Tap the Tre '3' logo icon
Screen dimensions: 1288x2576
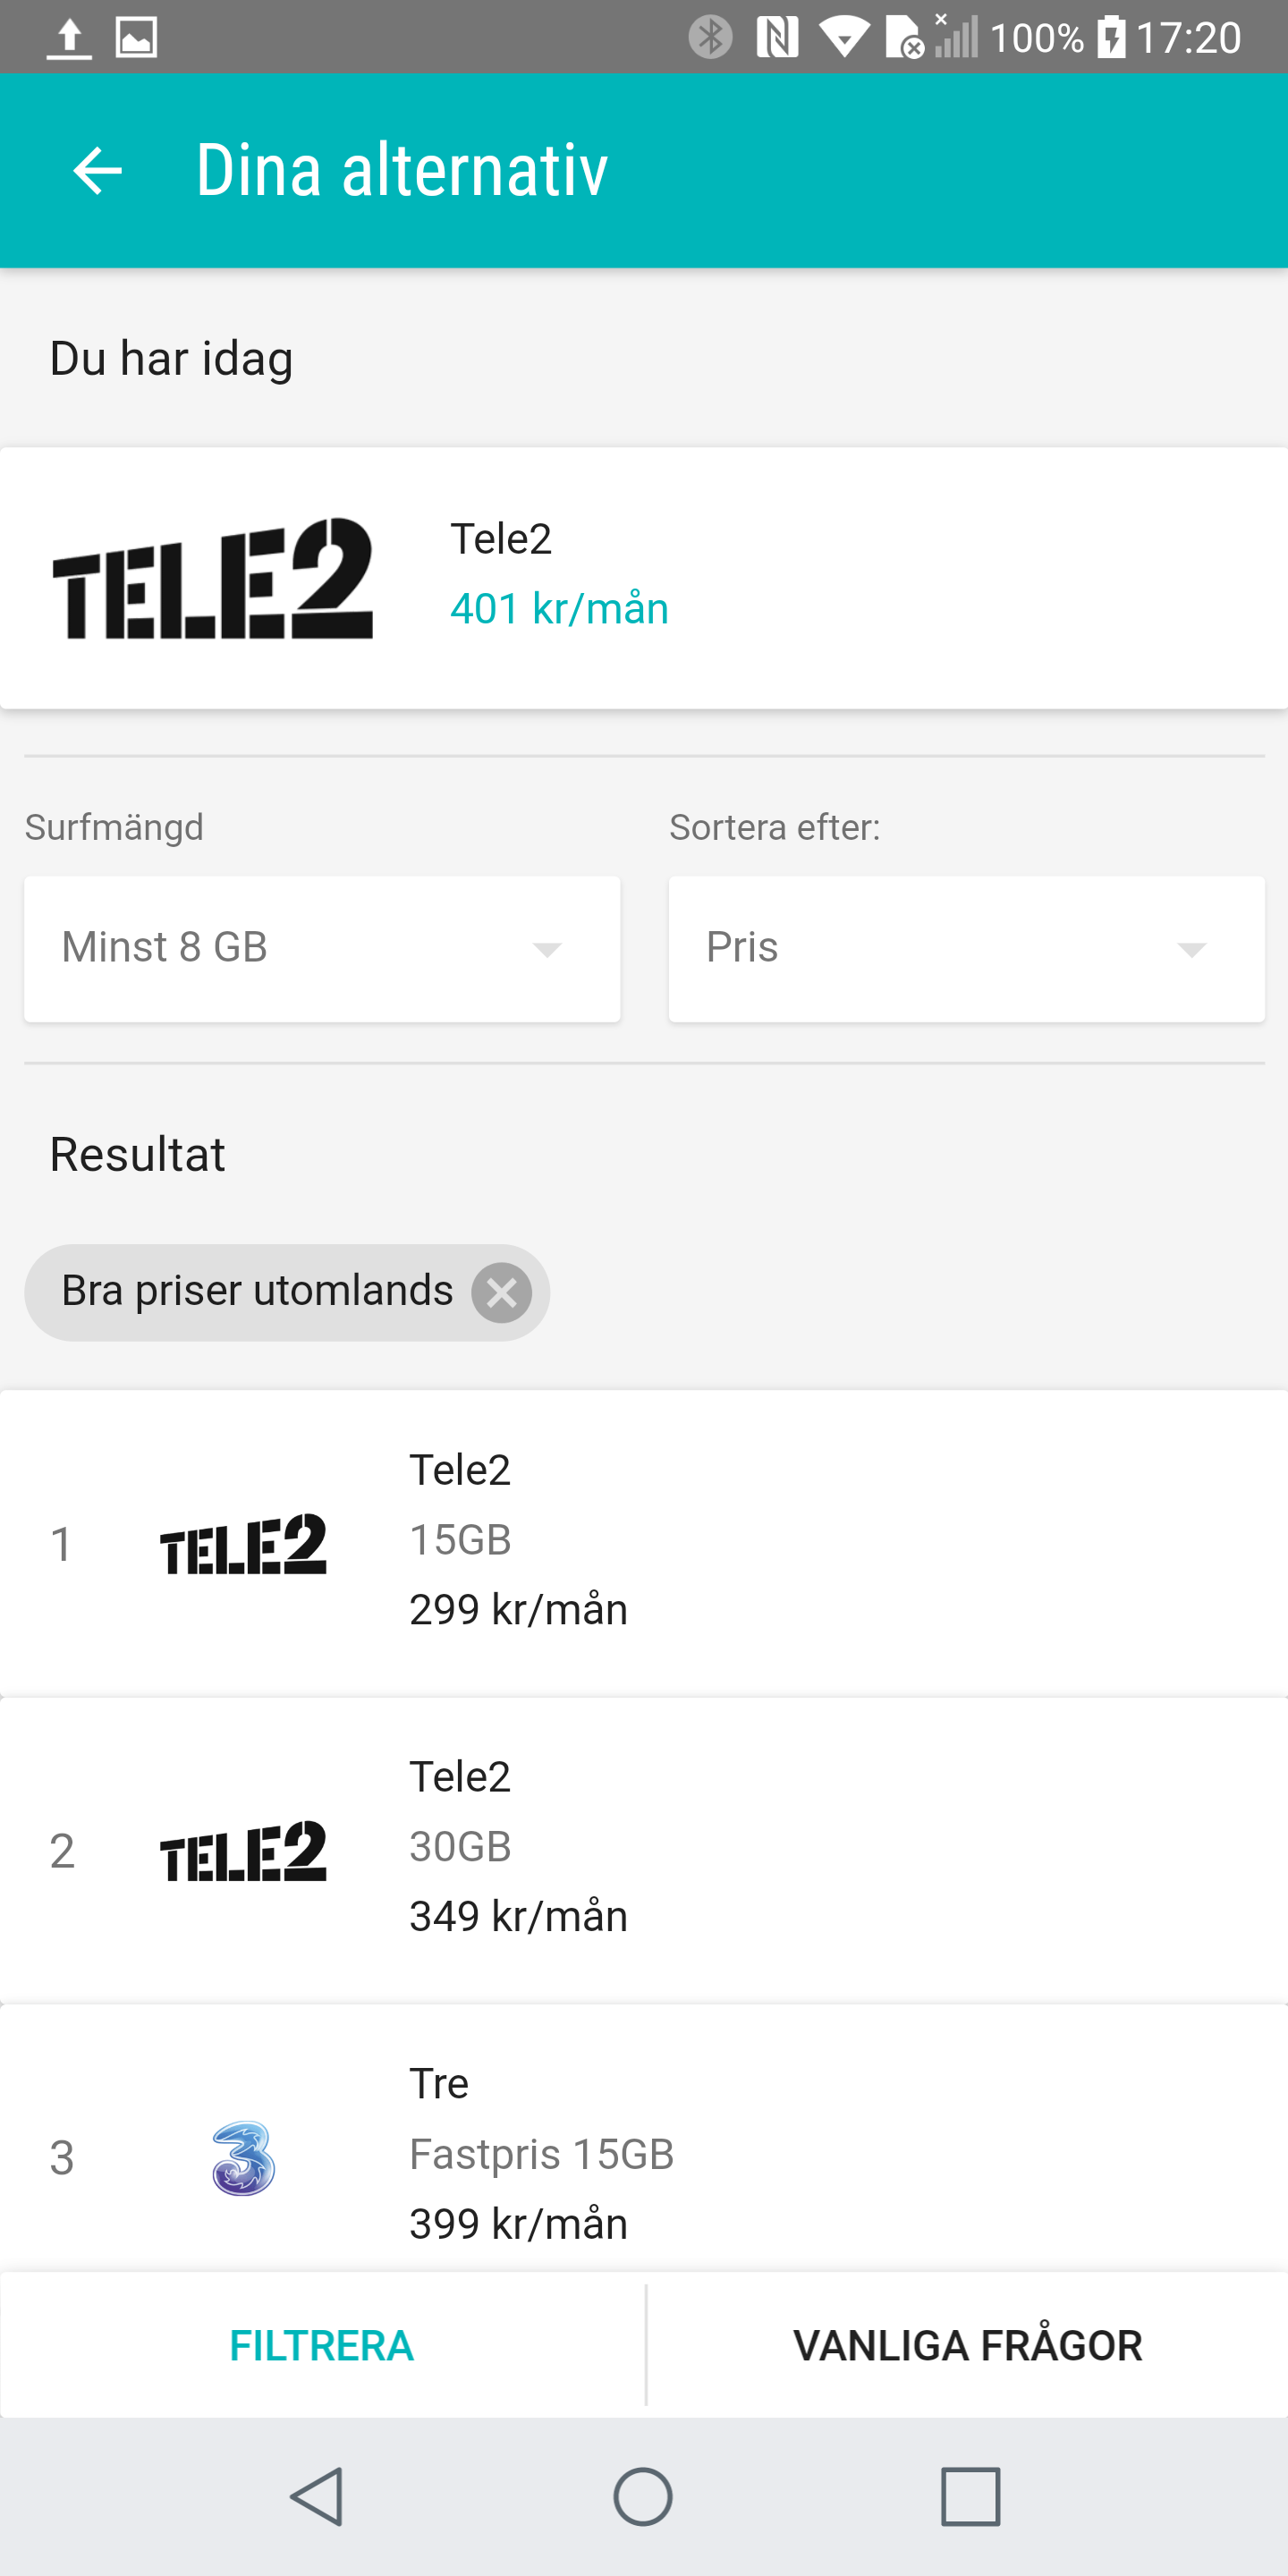point(243,2157)
